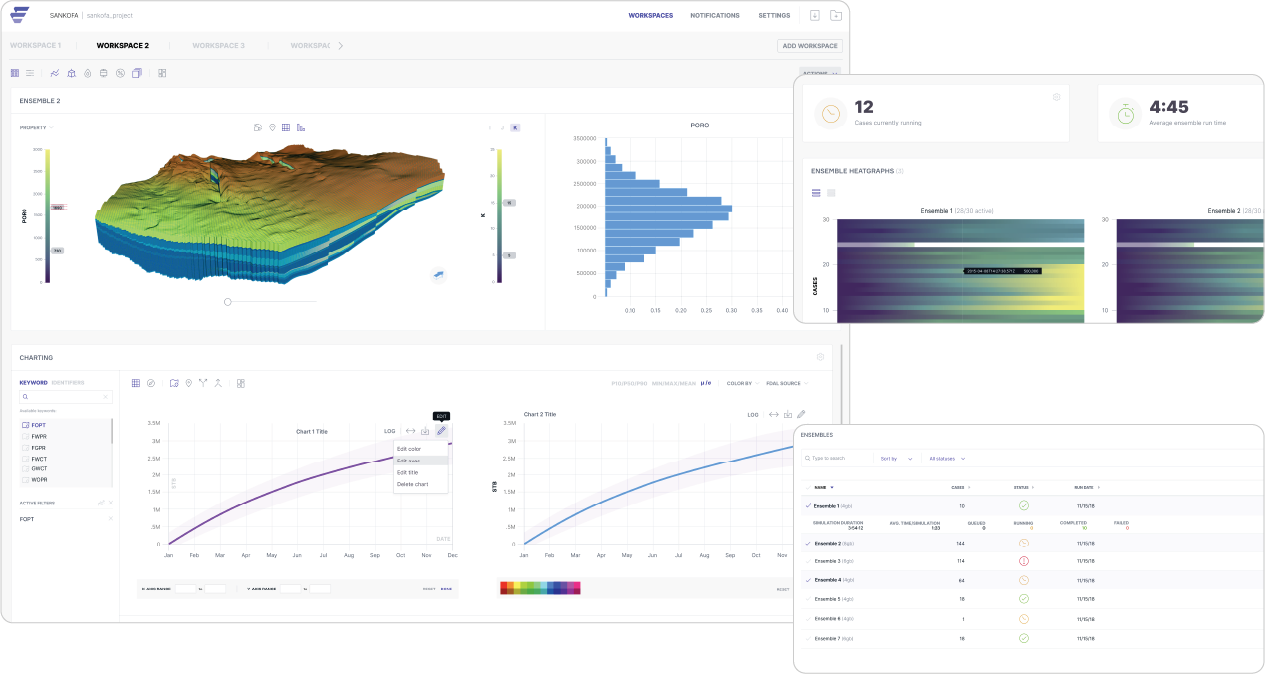Click the map icon in Charting toolbar
The image size is (1265, 674).
point(174,383)
